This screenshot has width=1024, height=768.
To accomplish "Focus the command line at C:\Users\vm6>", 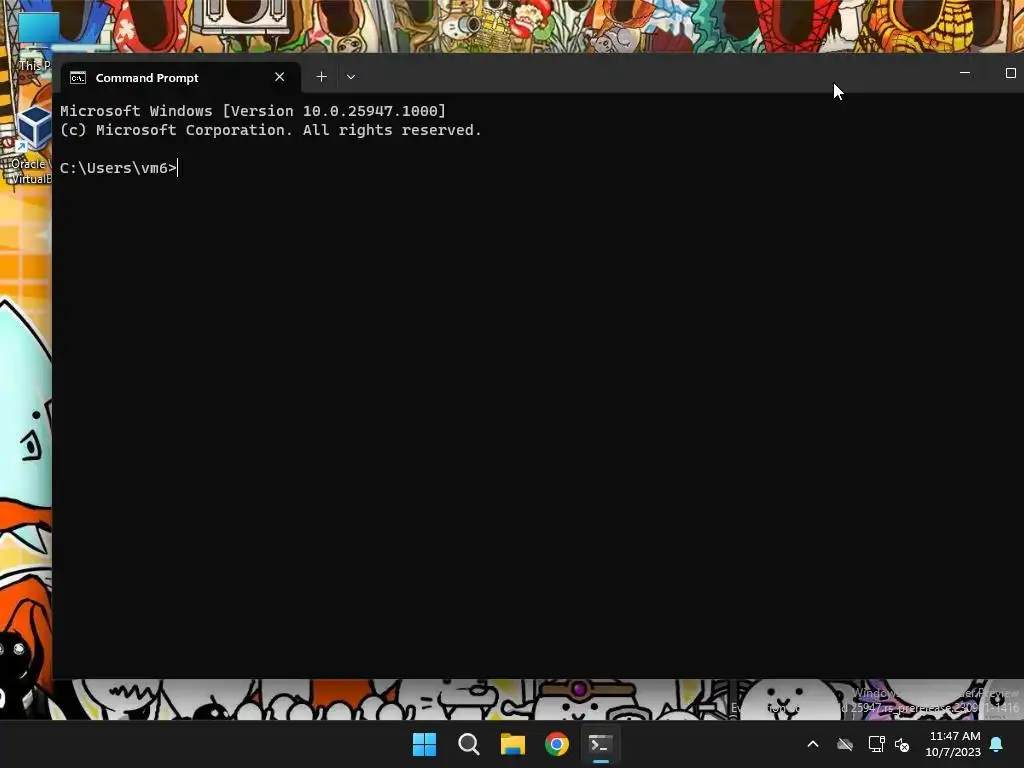I will click(x=118, y=168).
